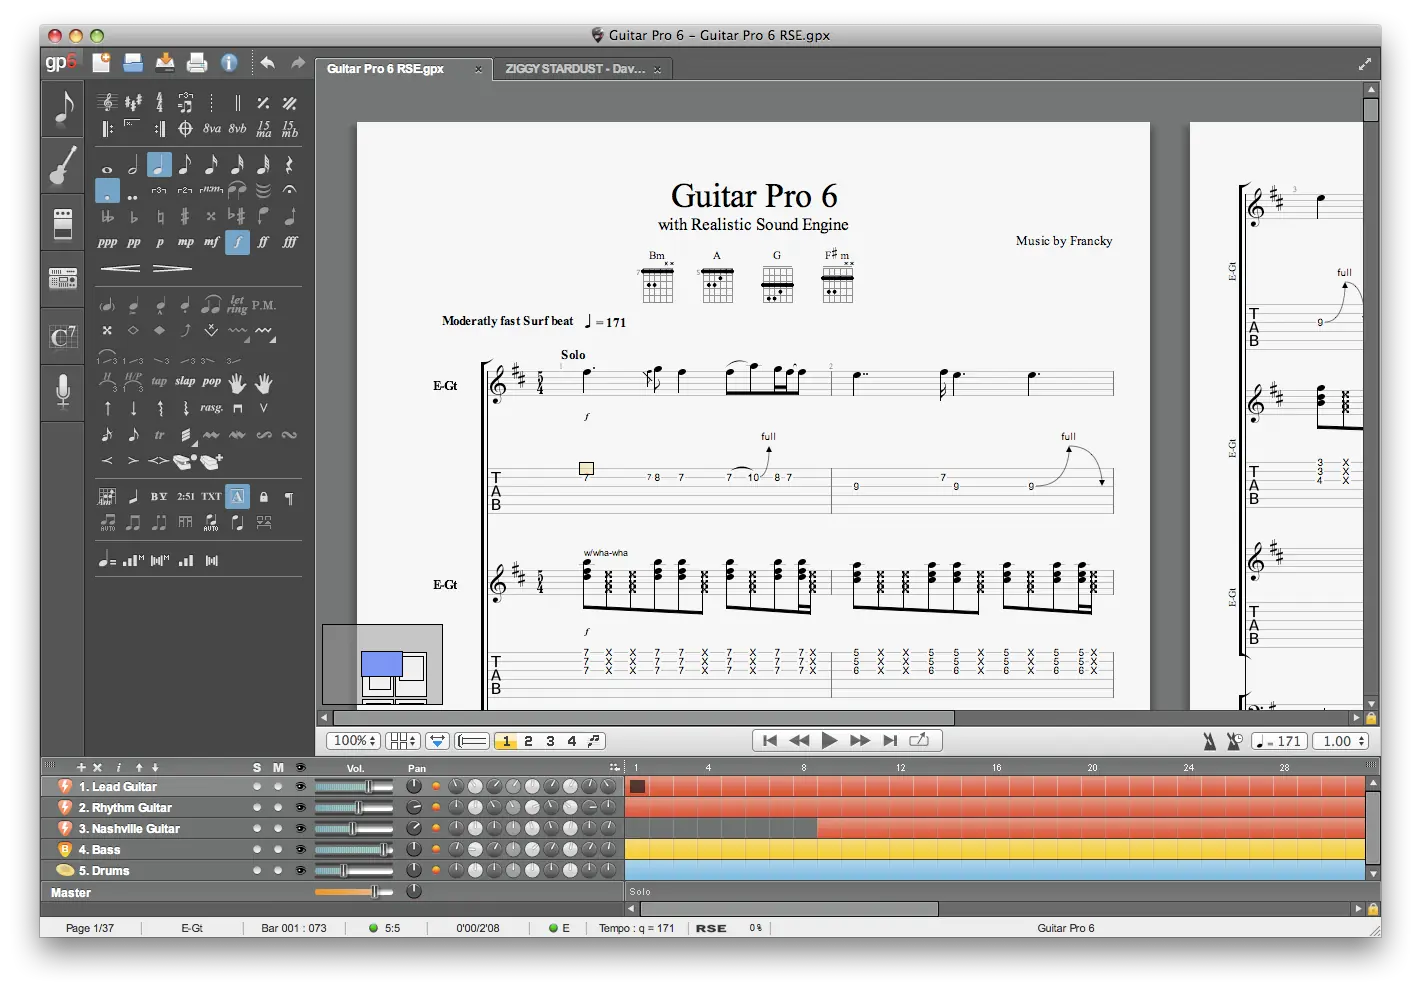
Task: Toggle visibility eye for Bass track
Action: click(300, 850)
